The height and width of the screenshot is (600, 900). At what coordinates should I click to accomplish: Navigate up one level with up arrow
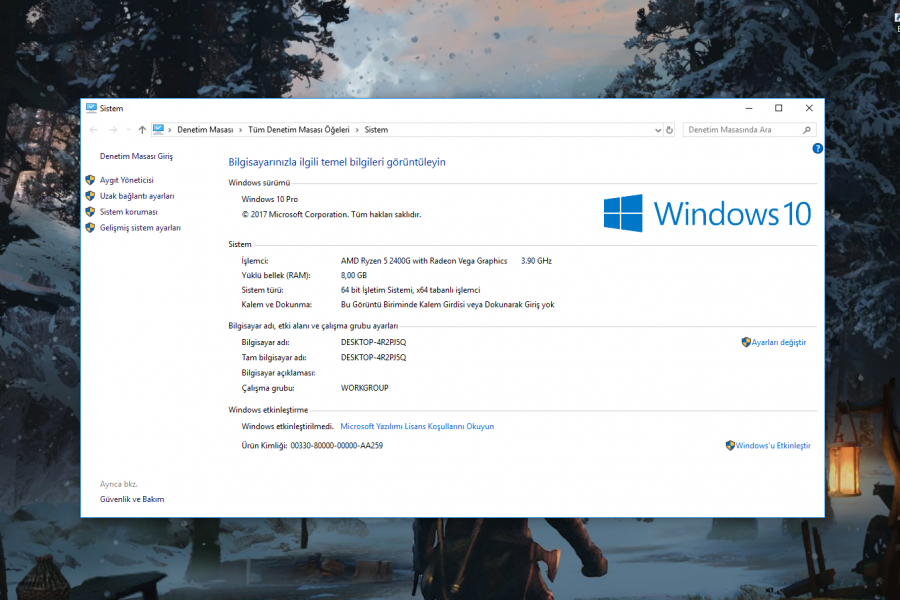click(x=142, y=130)
